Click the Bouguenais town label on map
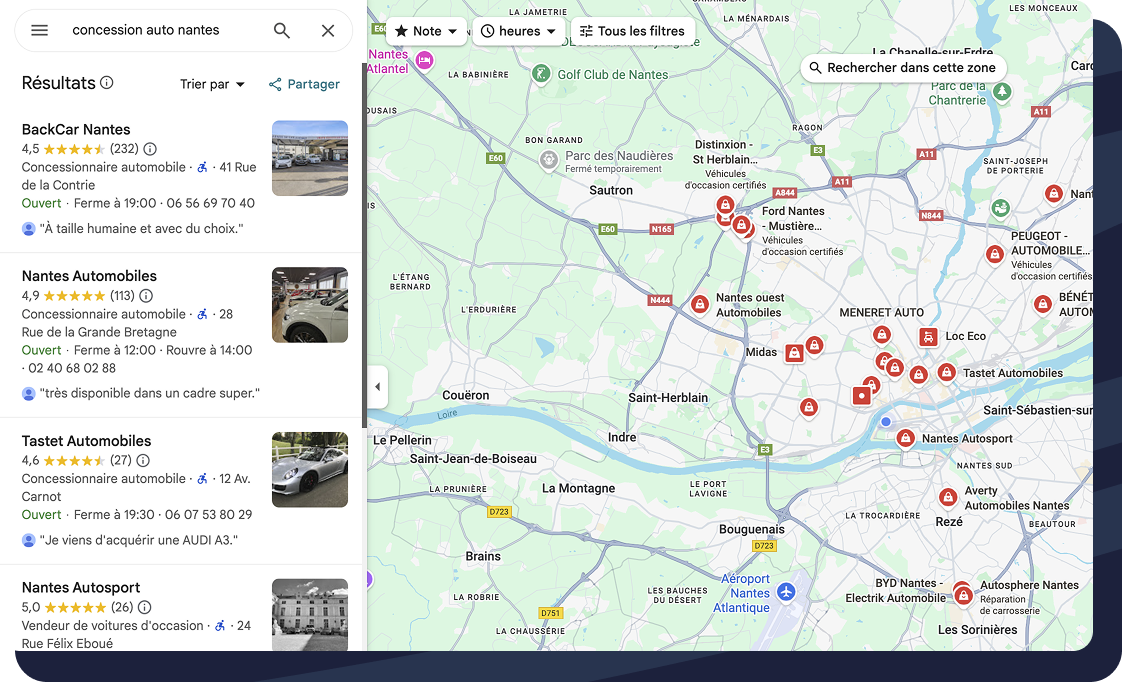This screenshot has height=682, width=1122. coord(751,530)
